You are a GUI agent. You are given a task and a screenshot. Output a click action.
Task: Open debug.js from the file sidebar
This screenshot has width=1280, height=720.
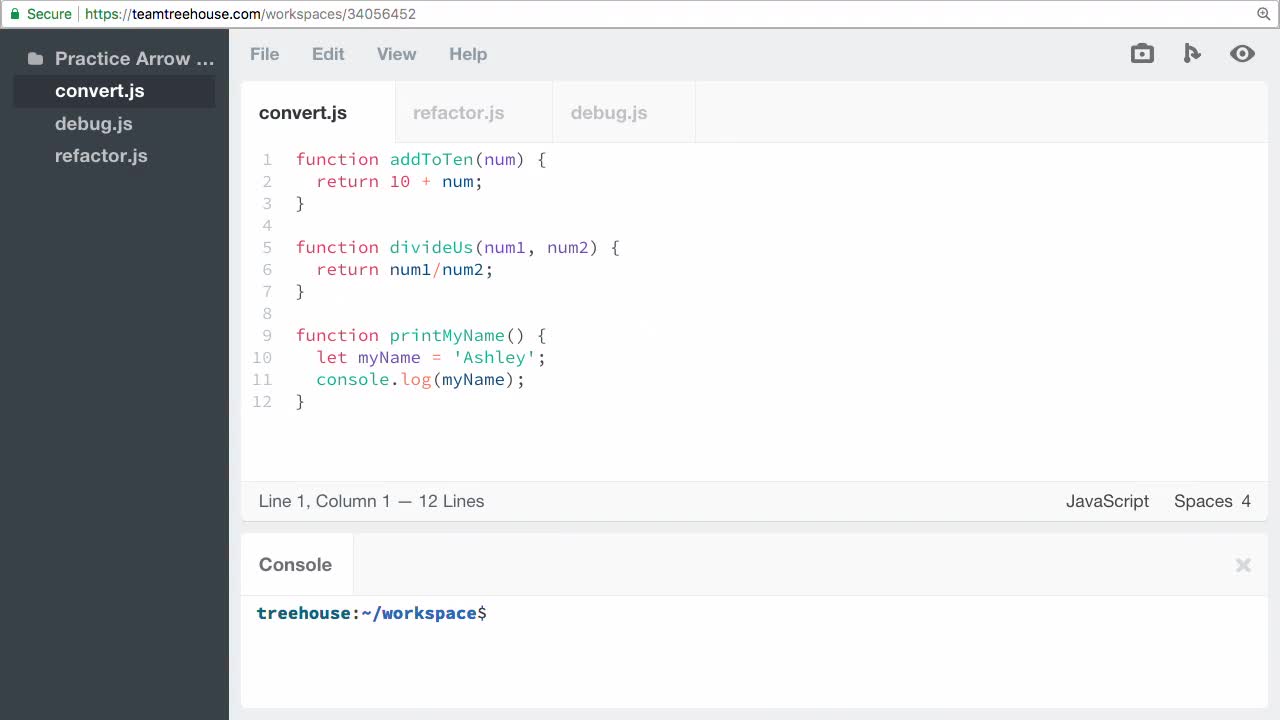click(x=94, y=123)
